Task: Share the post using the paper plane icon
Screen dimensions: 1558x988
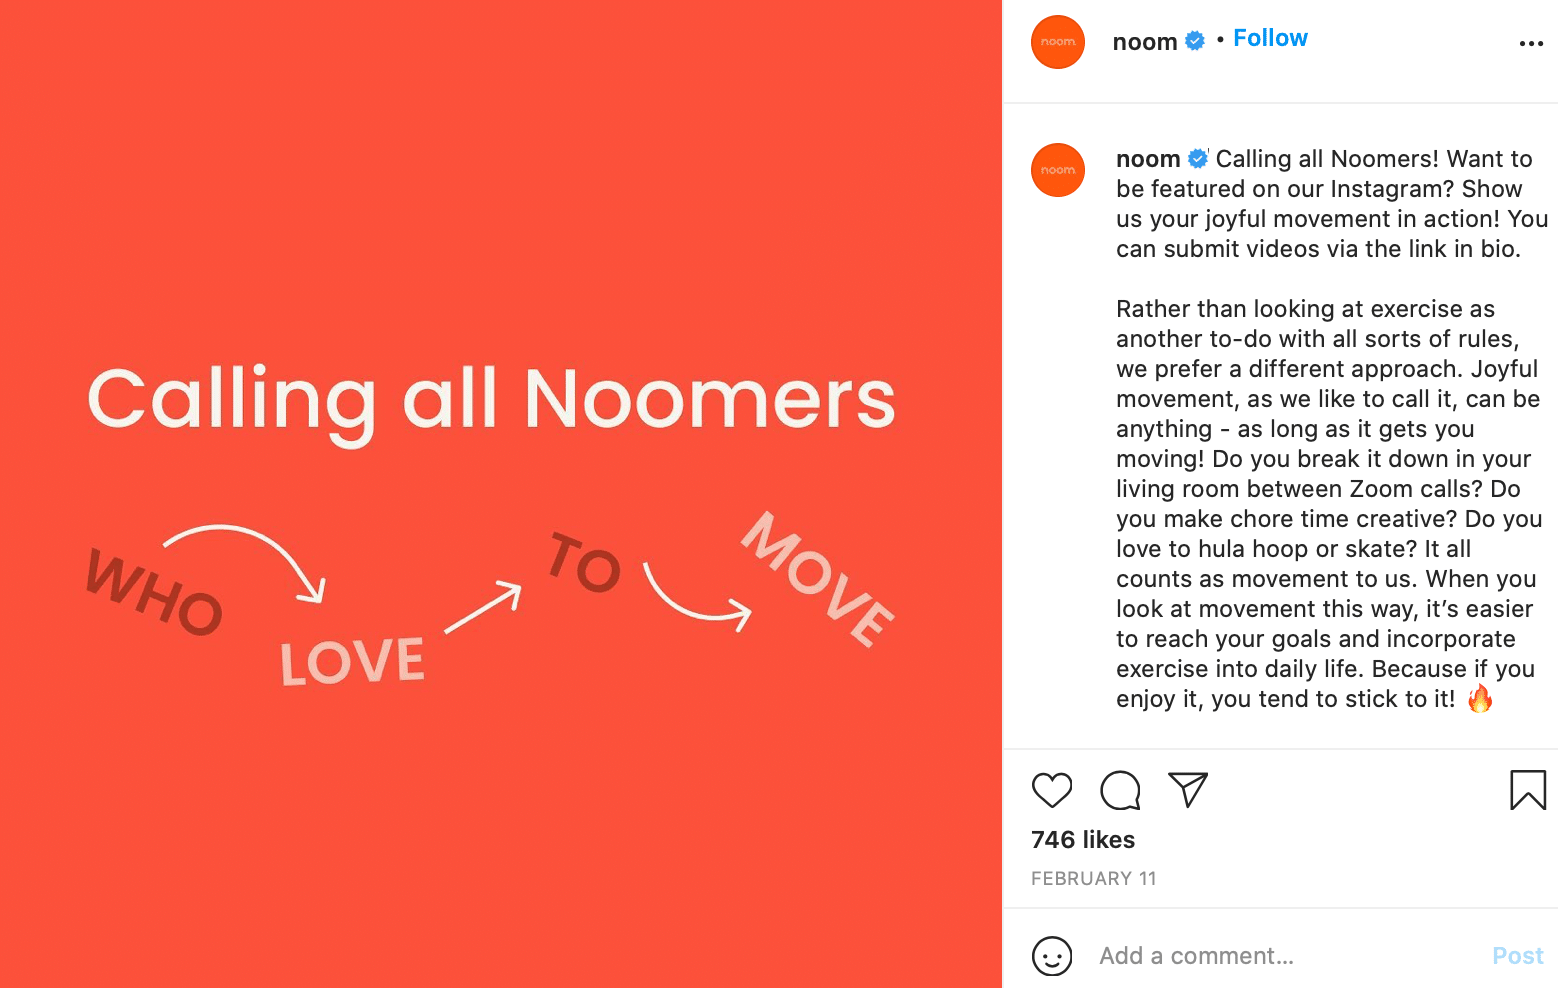Action: point(1188,790)
